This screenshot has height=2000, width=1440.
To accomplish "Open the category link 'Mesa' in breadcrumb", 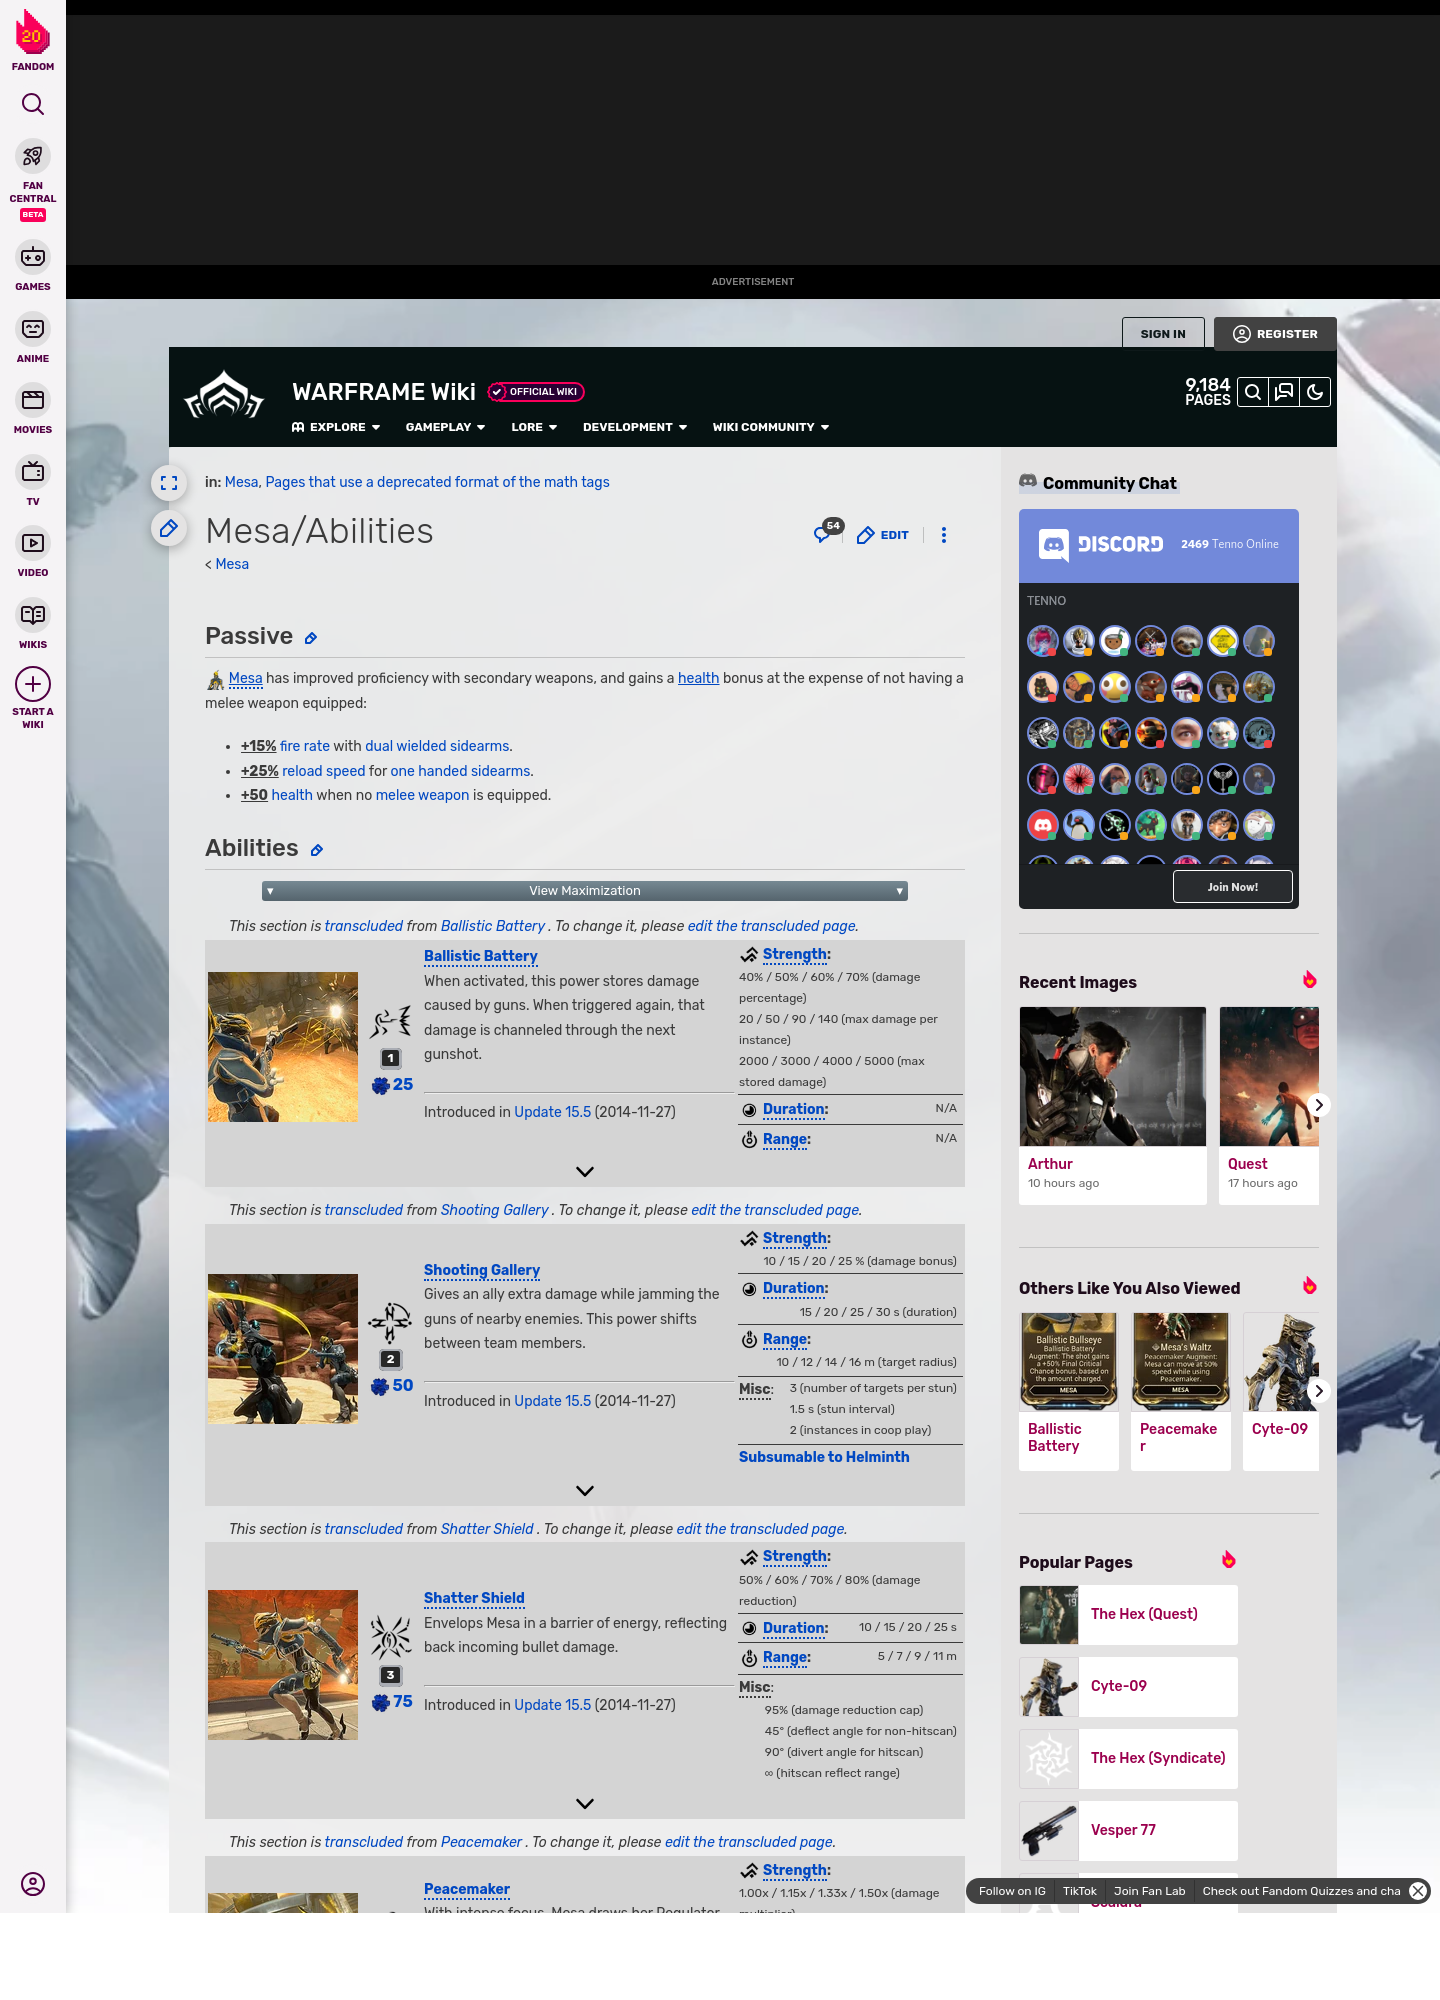I will pyautogui.click(x=241, y=482).
